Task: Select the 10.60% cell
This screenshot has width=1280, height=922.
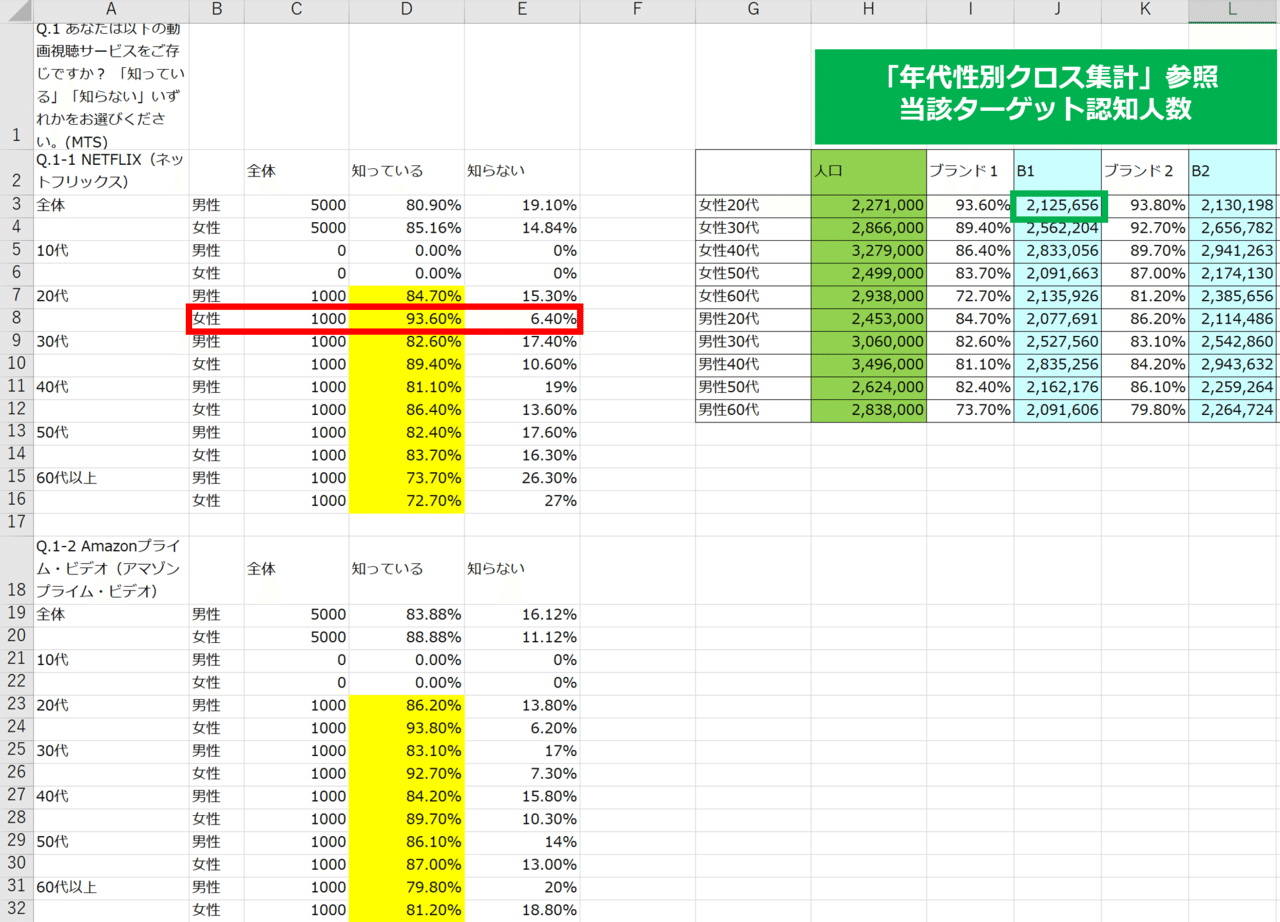Action: (x=522, y=364)
